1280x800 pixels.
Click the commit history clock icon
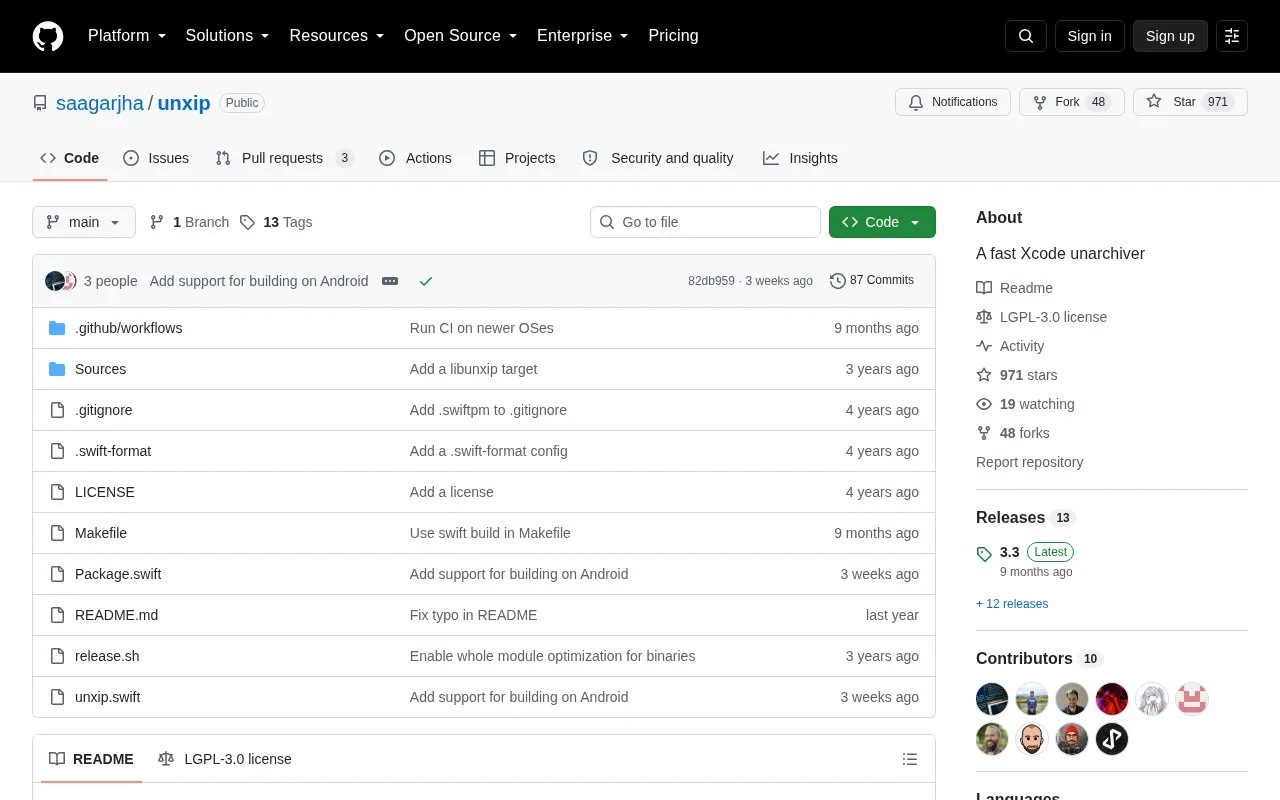pyautogui.click(x=838, y=281)
